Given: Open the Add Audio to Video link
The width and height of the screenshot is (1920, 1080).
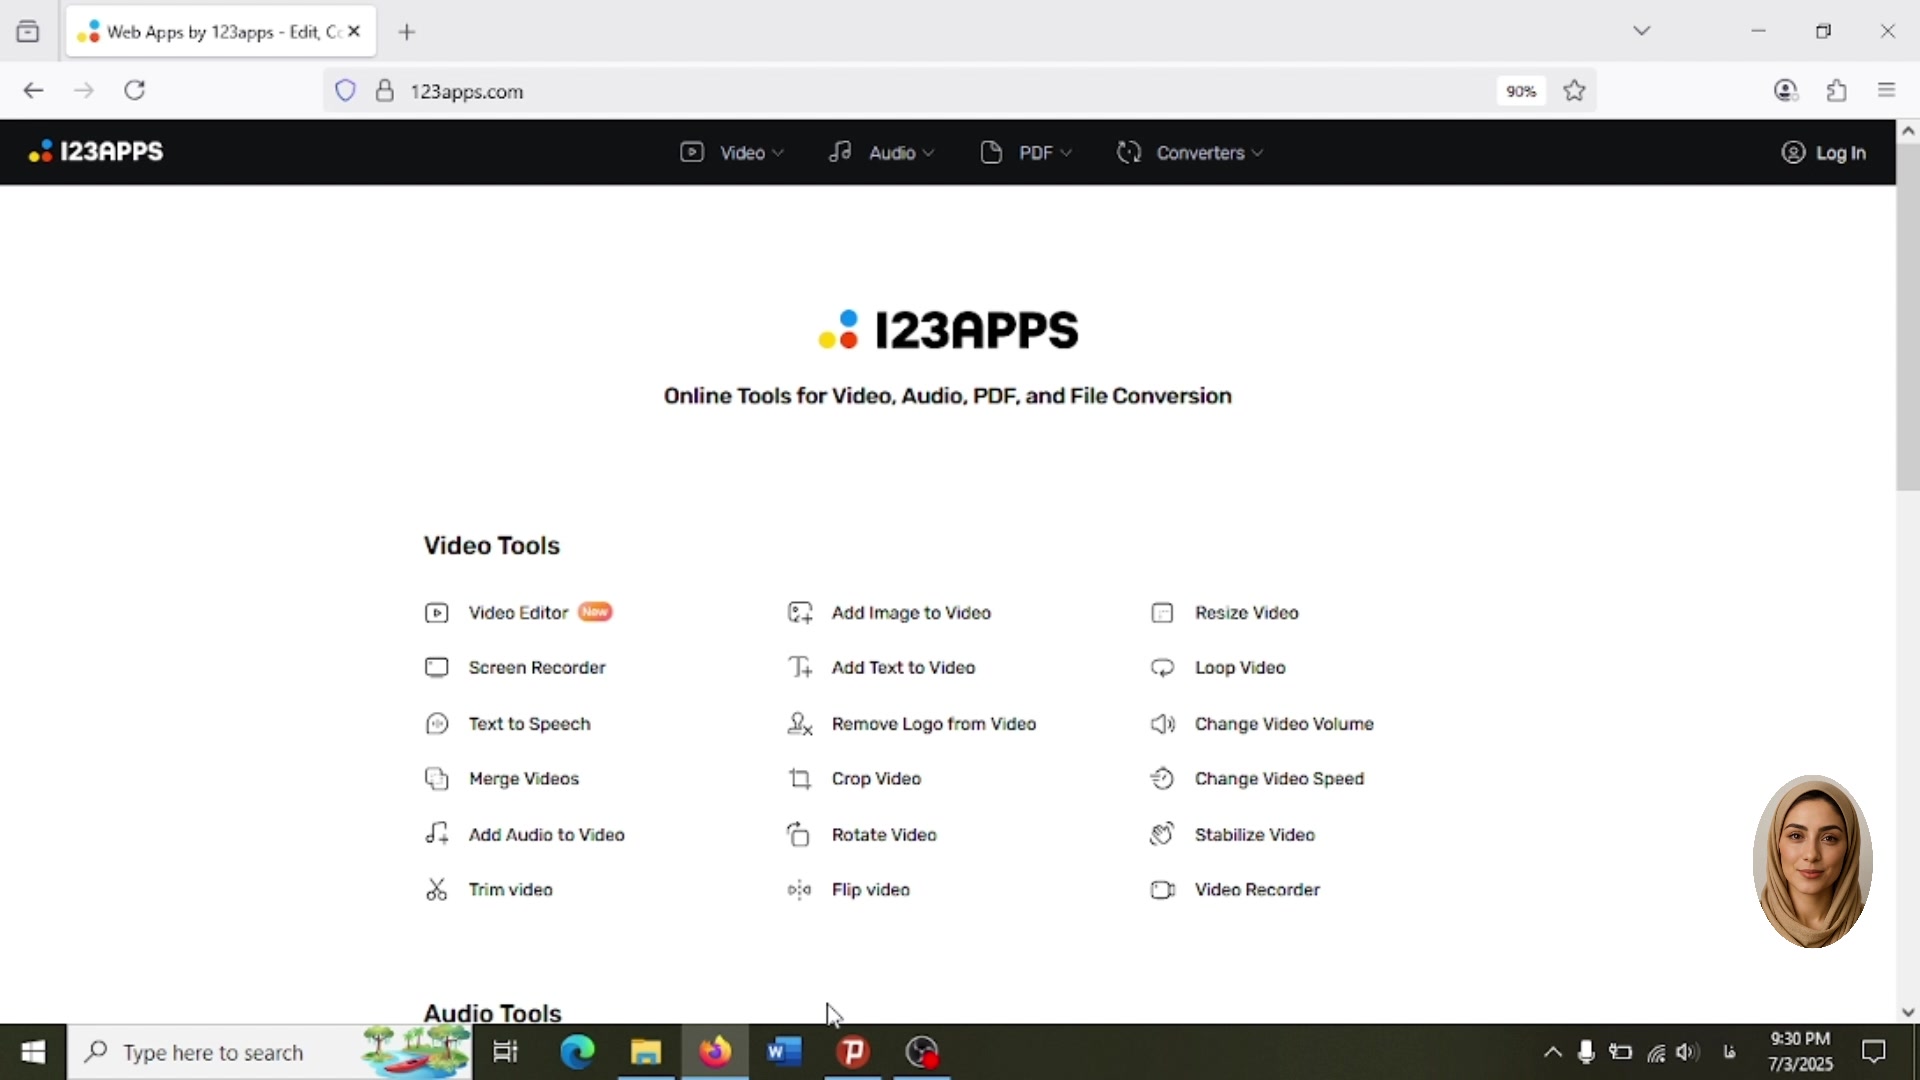Looking at the screenshot, I should (546, 835).
